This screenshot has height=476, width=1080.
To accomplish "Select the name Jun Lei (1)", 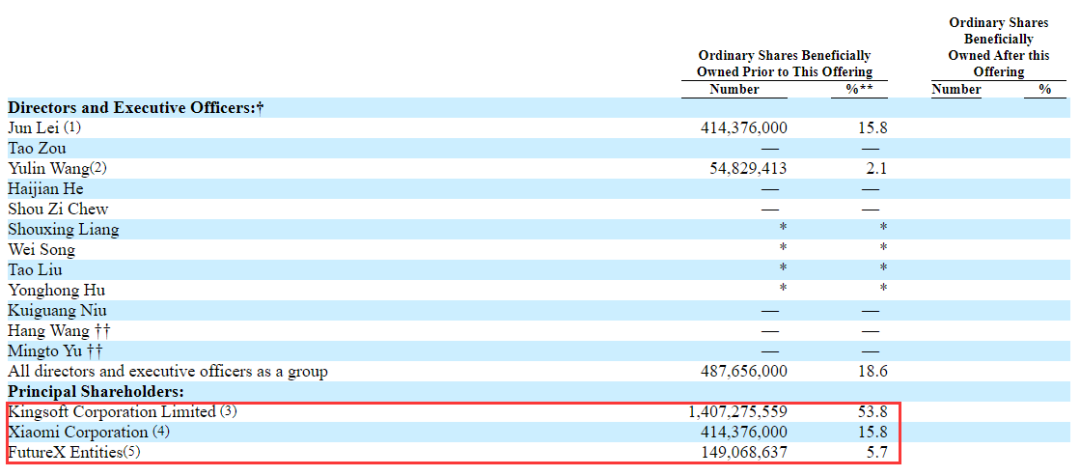I will [x=45, y=128].
